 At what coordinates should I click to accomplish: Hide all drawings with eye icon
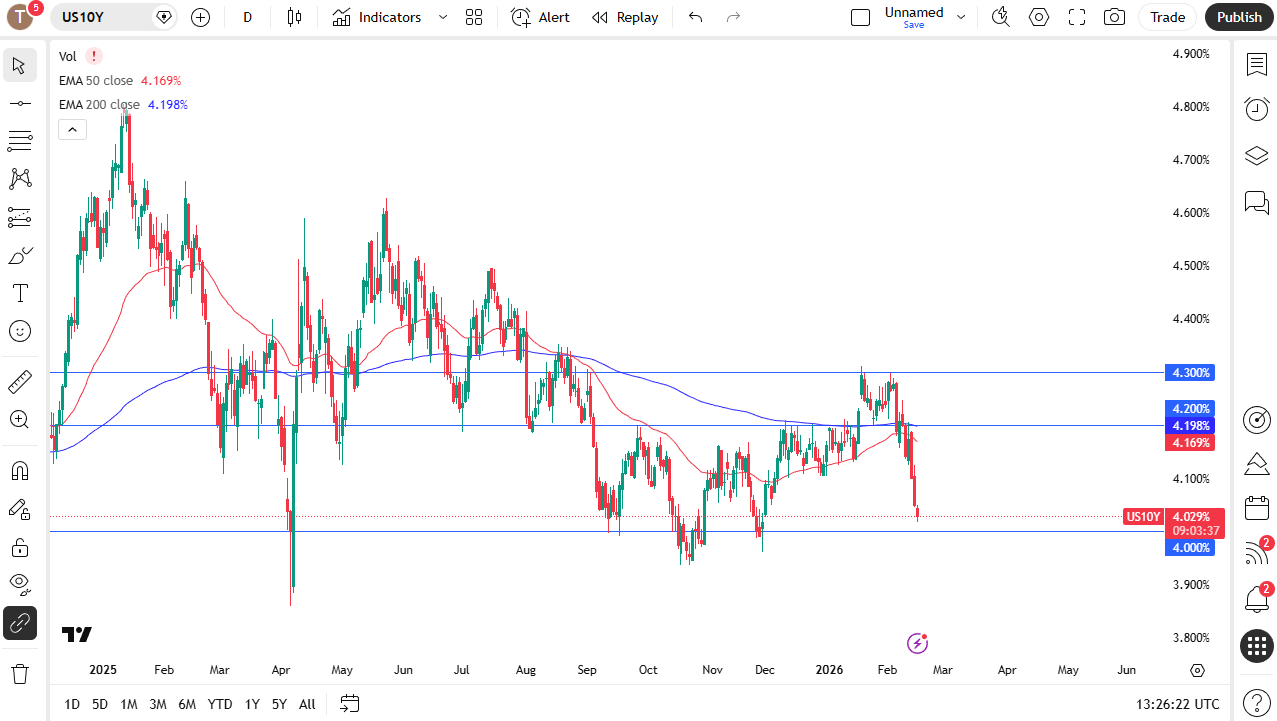pyautogui.click(x=20, y=584)
